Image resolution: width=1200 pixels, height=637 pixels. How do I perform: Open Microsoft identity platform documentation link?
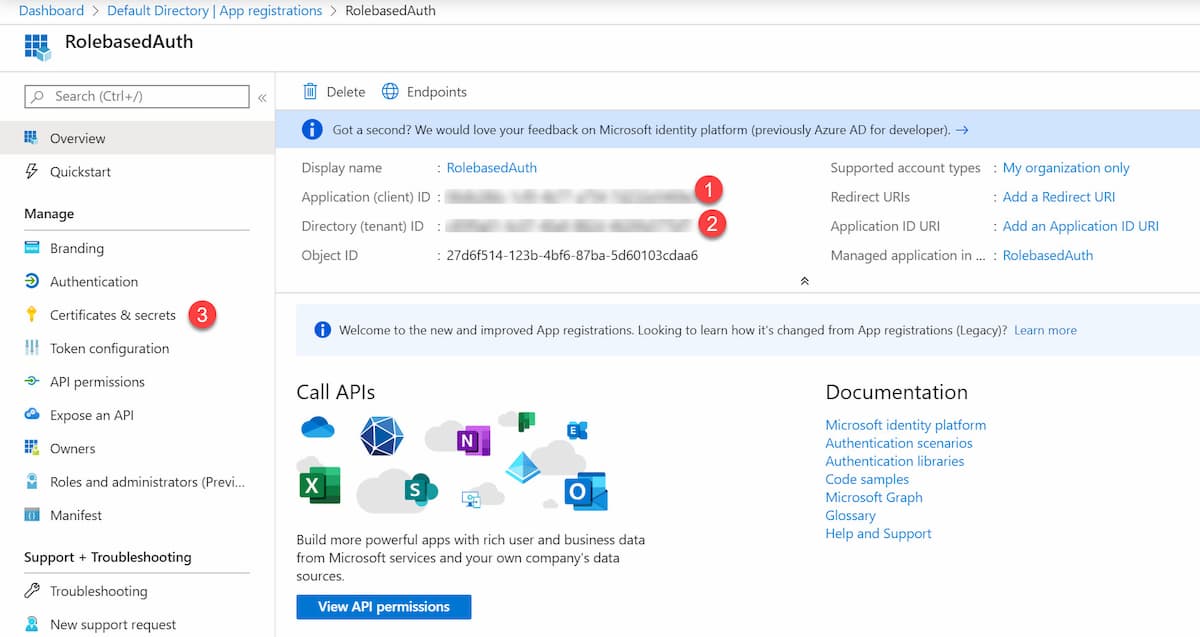tap(906, 425)
